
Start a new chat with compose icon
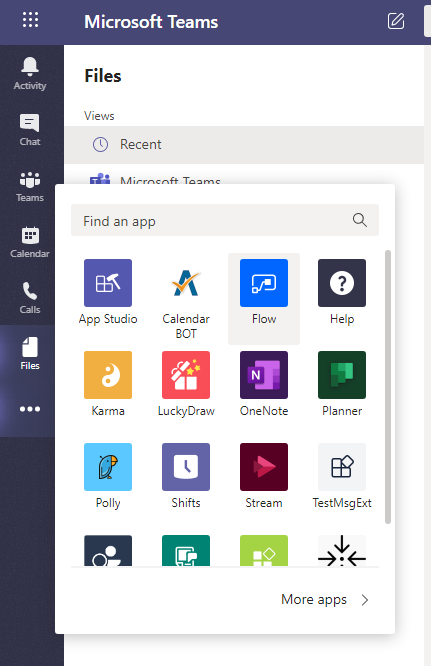point(396,21)
